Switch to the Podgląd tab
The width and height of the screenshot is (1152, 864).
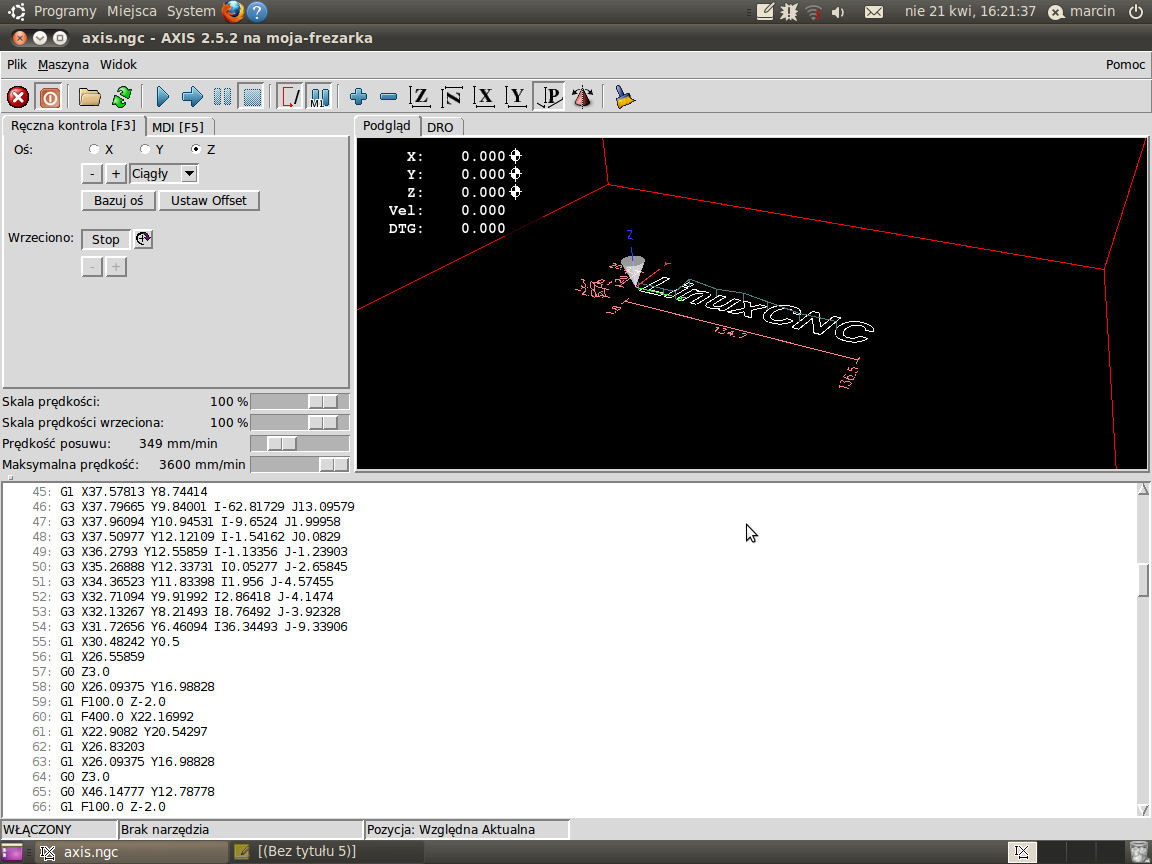(x=387, y=126)
